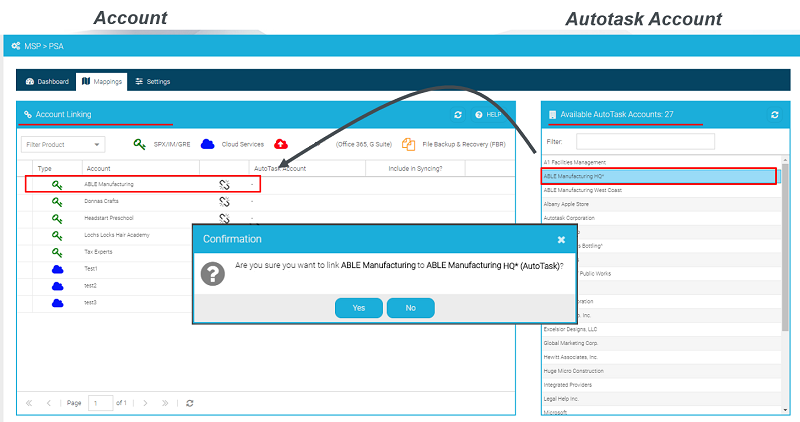Click the Test1 account name
The image size is (800, 422).
(90, 268)
